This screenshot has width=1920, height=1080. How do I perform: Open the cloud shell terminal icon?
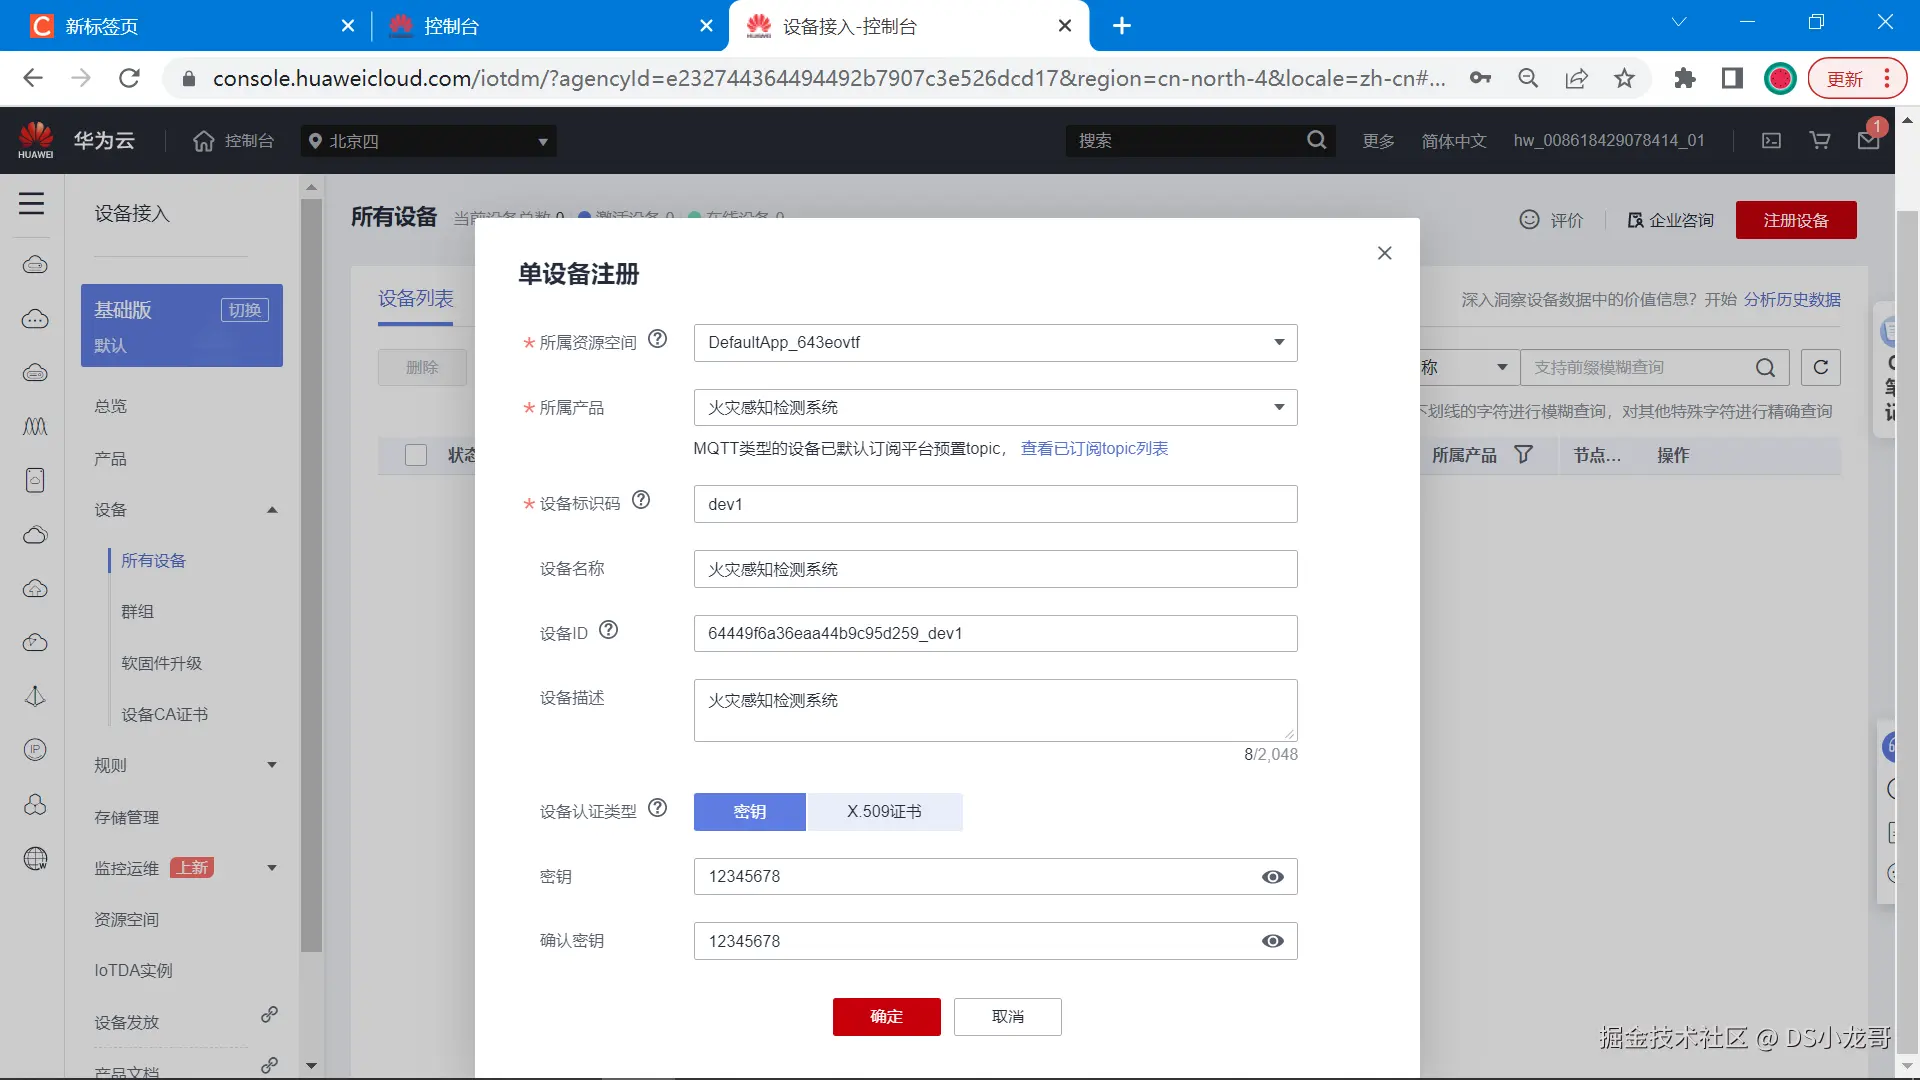pyautogui.click(x=1771, y=141)
